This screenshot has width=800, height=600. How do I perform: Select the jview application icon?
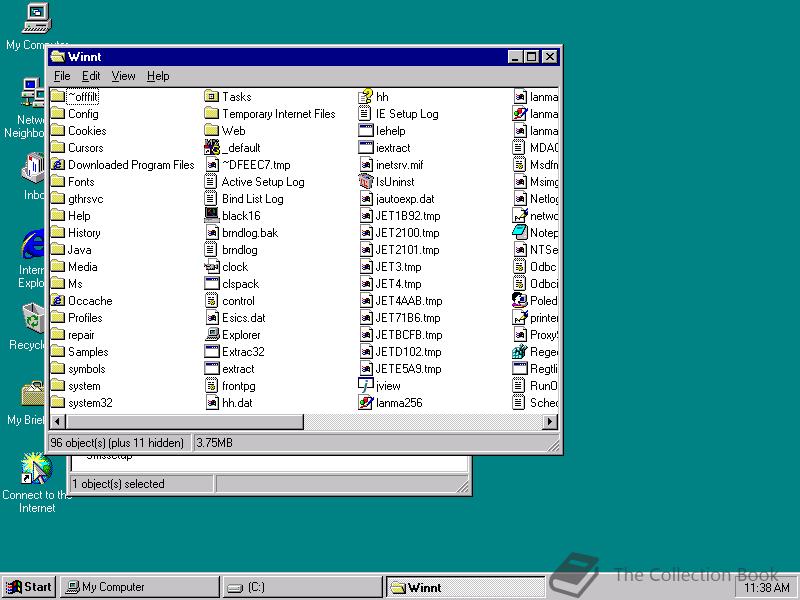pos(366,386)
